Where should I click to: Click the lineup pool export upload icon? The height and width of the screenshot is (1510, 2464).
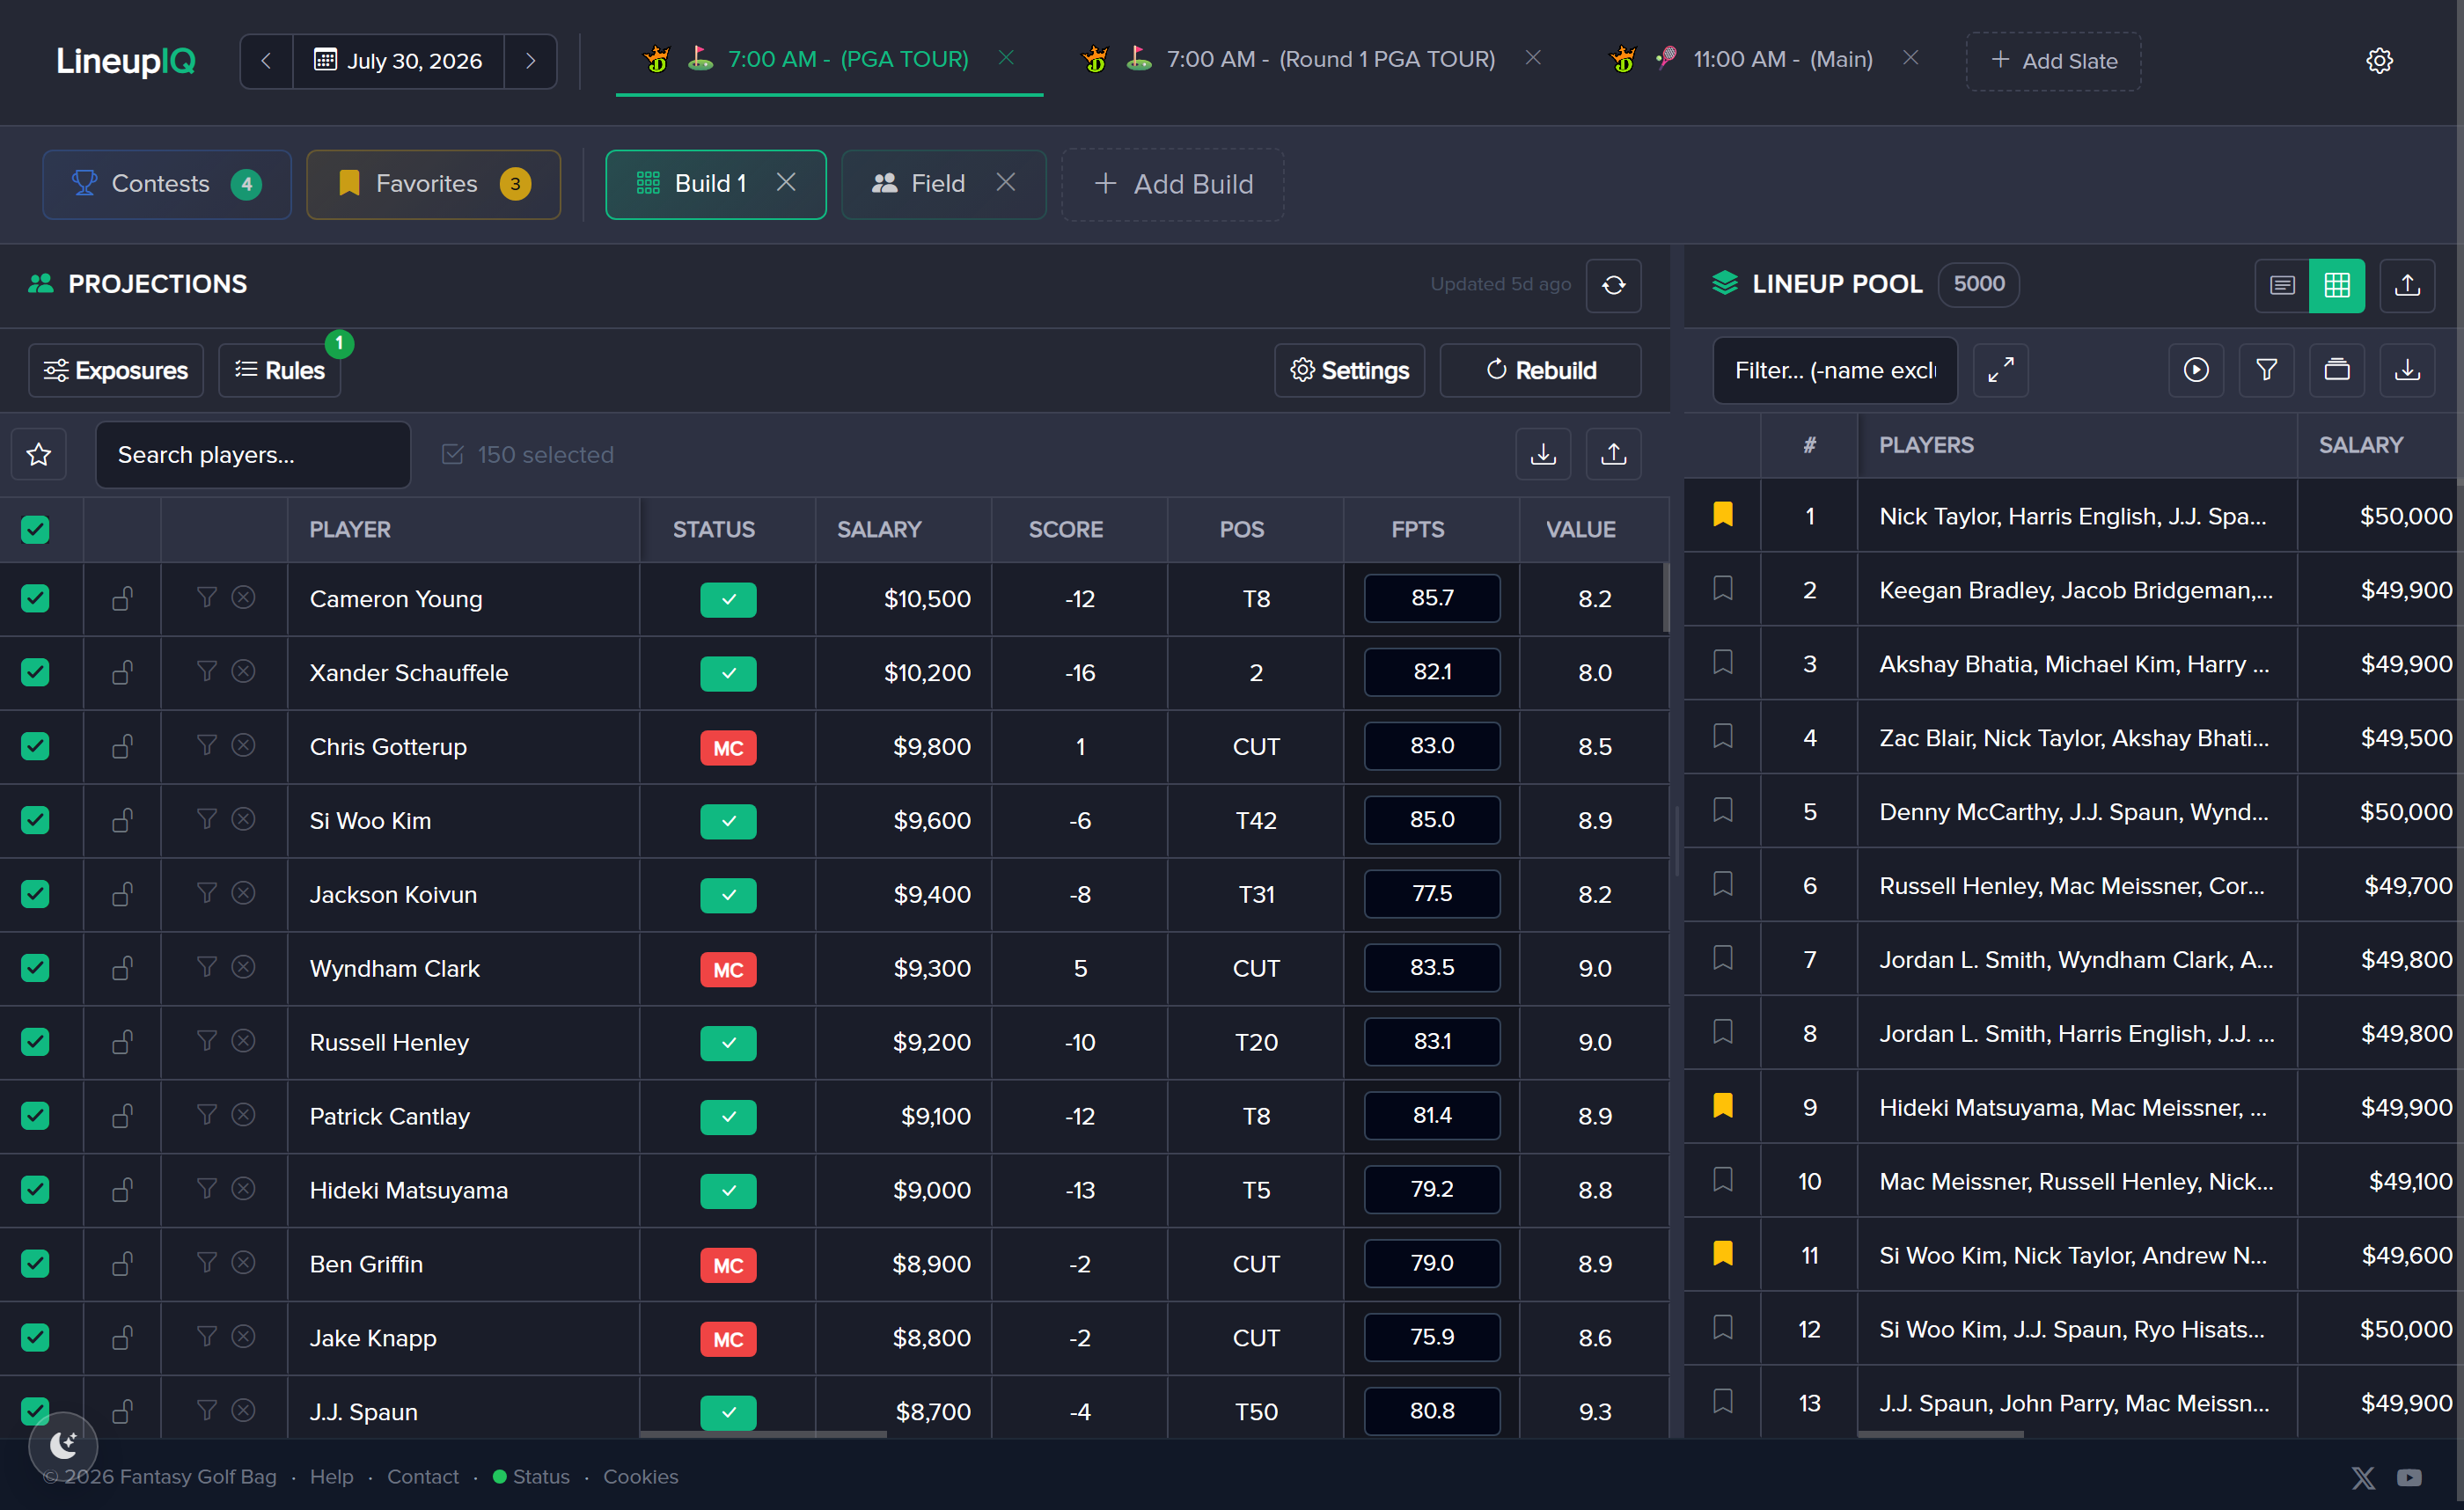pos(2407,285)
